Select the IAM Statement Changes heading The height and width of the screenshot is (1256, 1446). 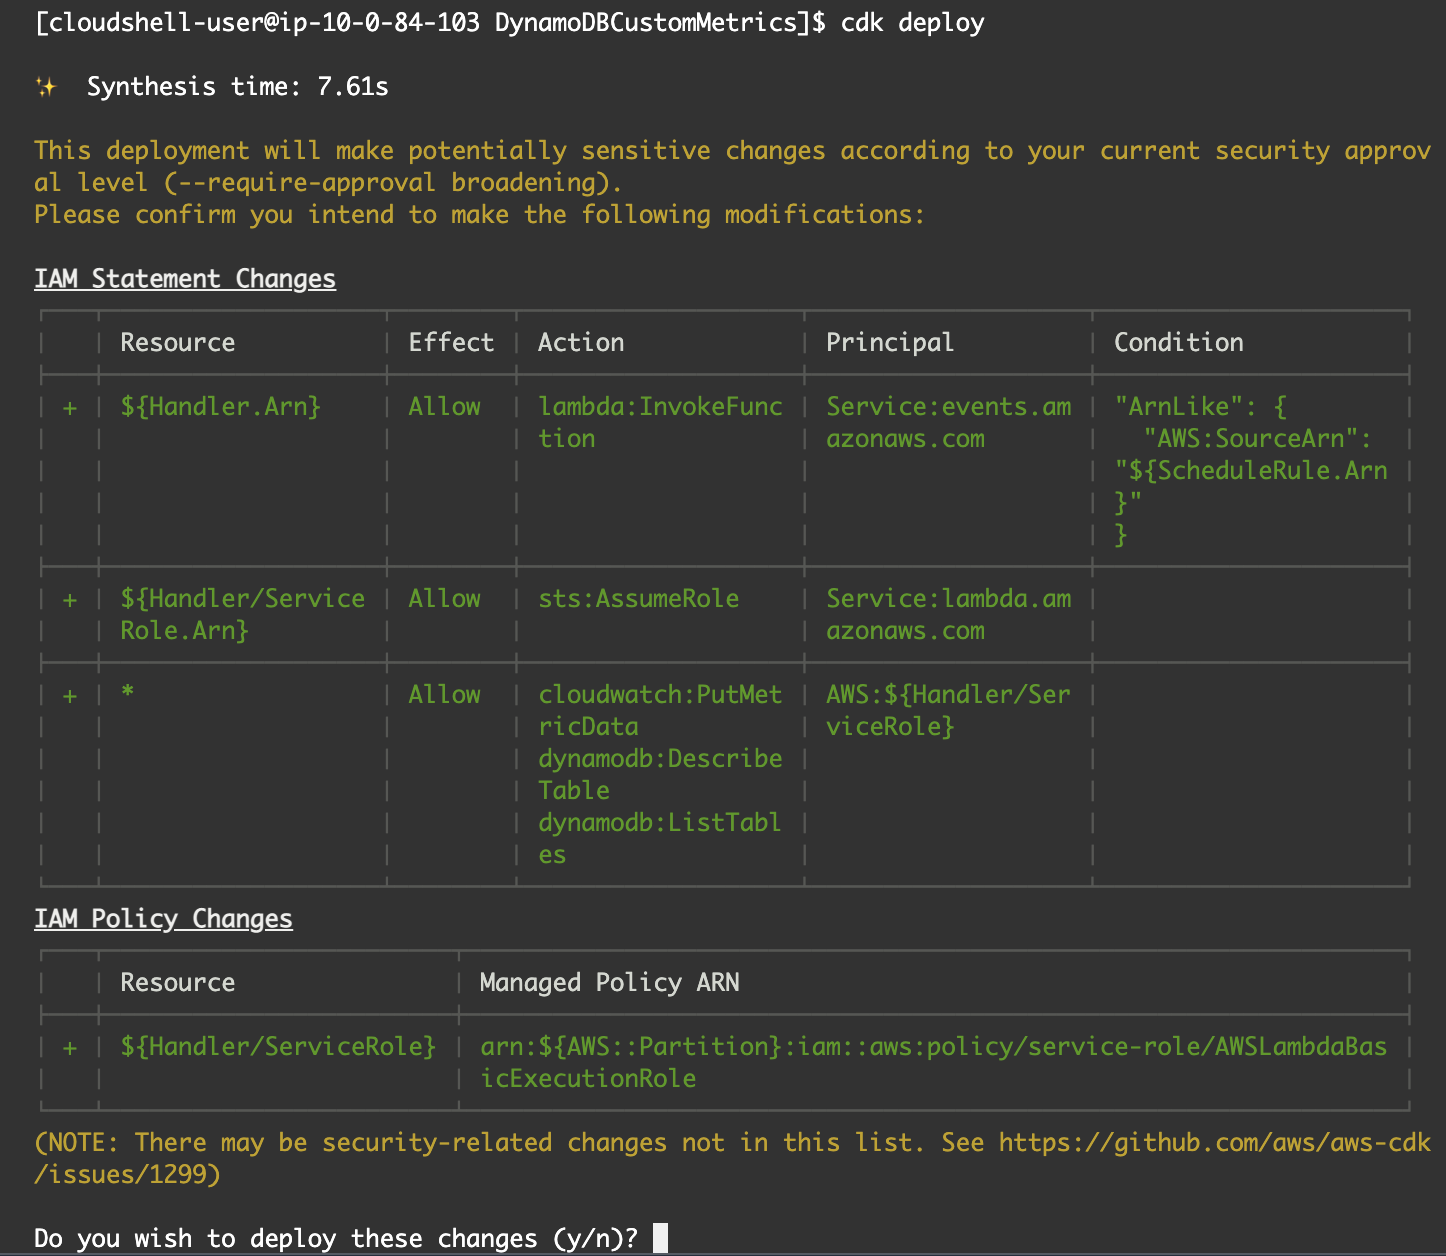[x=185, y=278]
